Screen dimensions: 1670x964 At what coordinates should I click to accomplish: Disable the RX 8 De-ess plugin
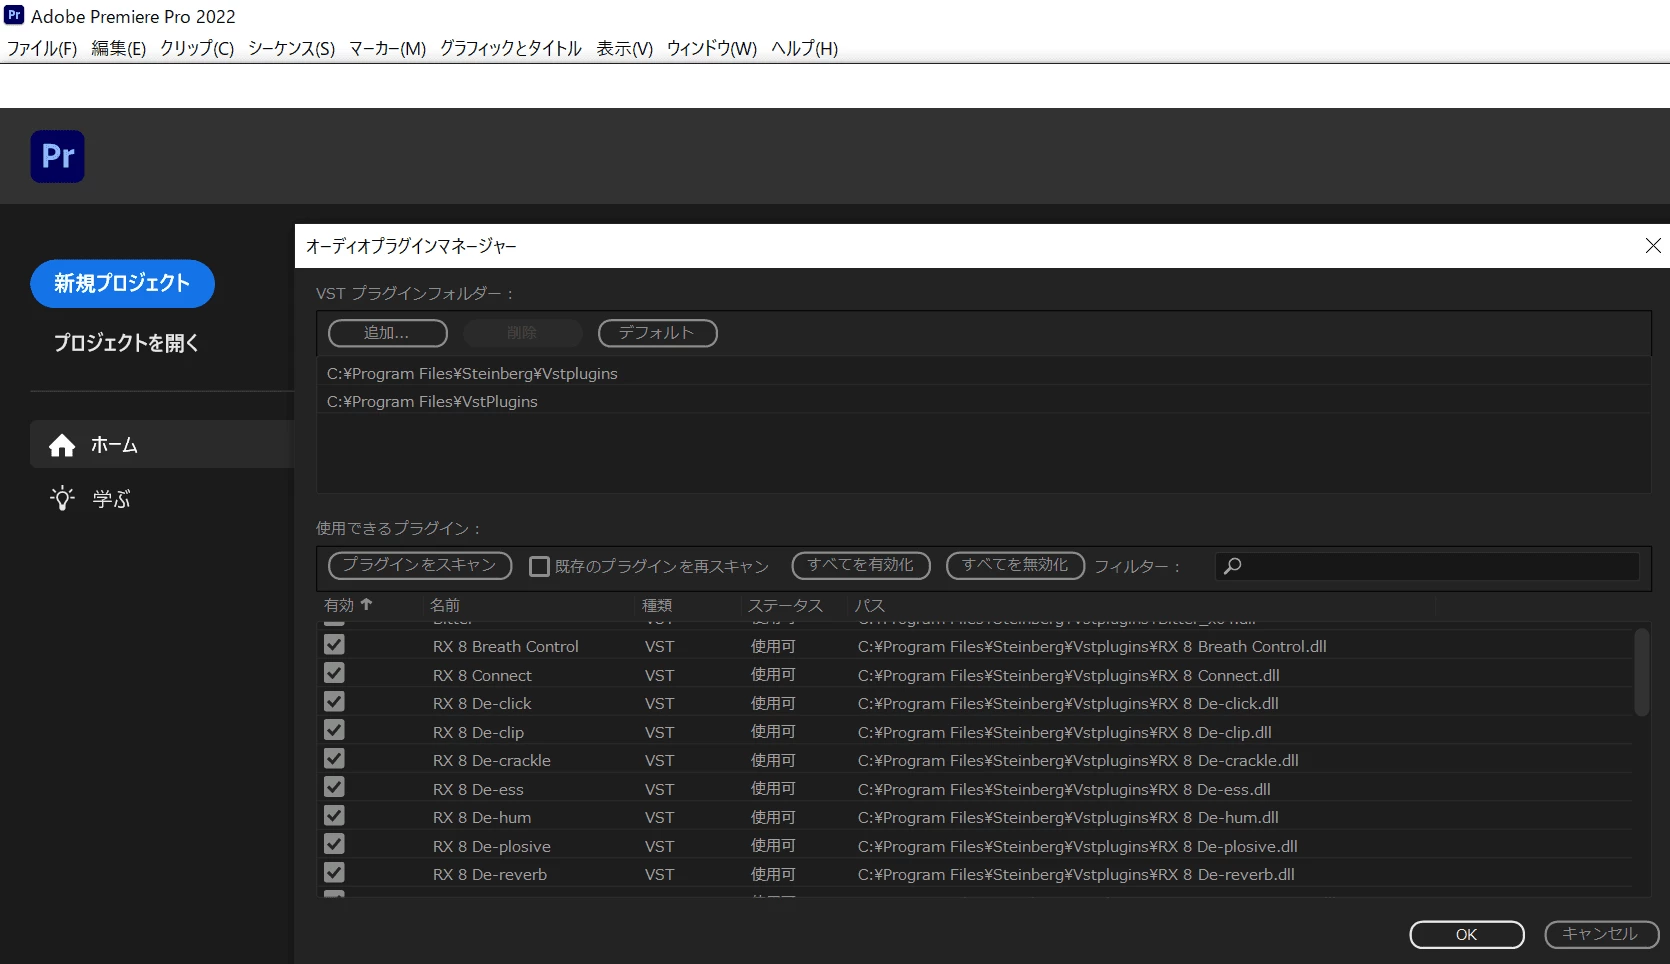tap(334, 788)
